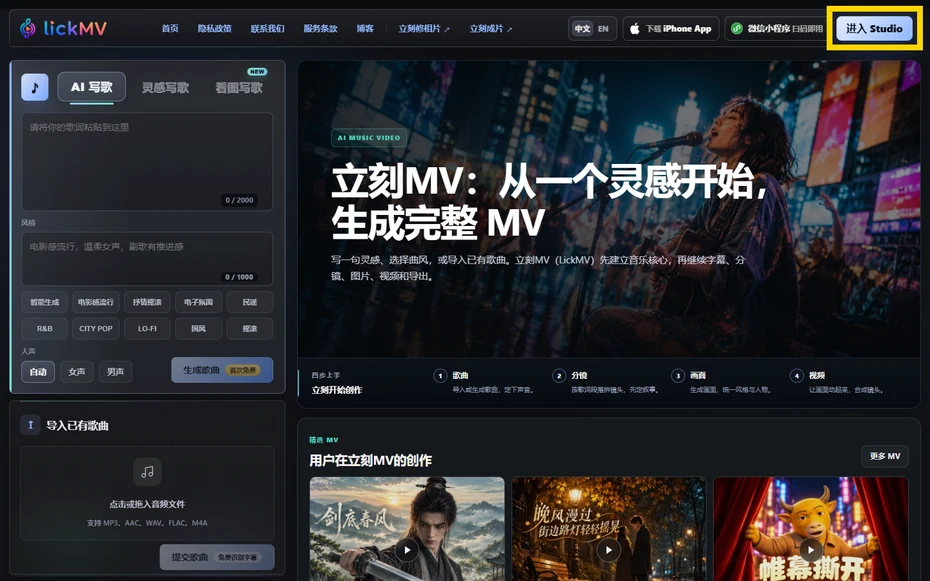Open 立刻成片 external link
This screenshot has width=930, height=581.
pyautogui.click(x=491, y=28)
